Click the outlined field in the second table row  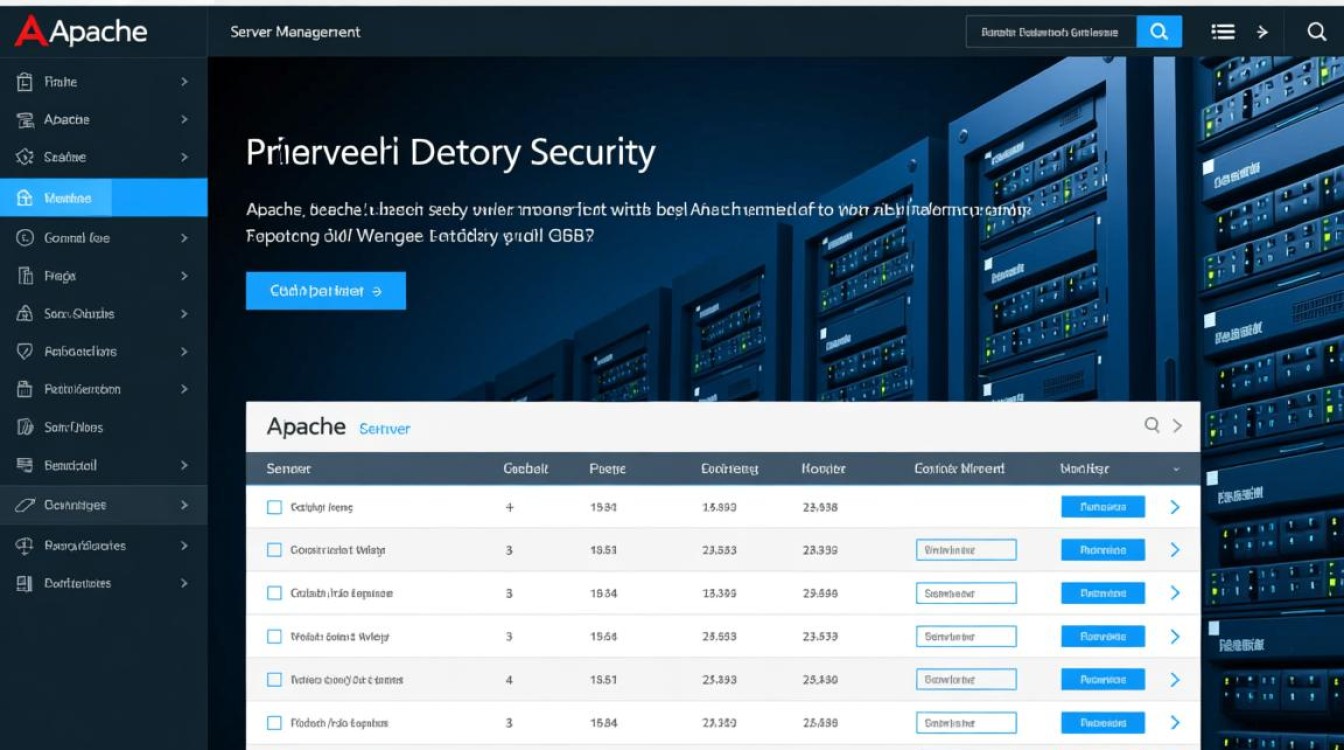pyautogui.click(x=965, y=550)
